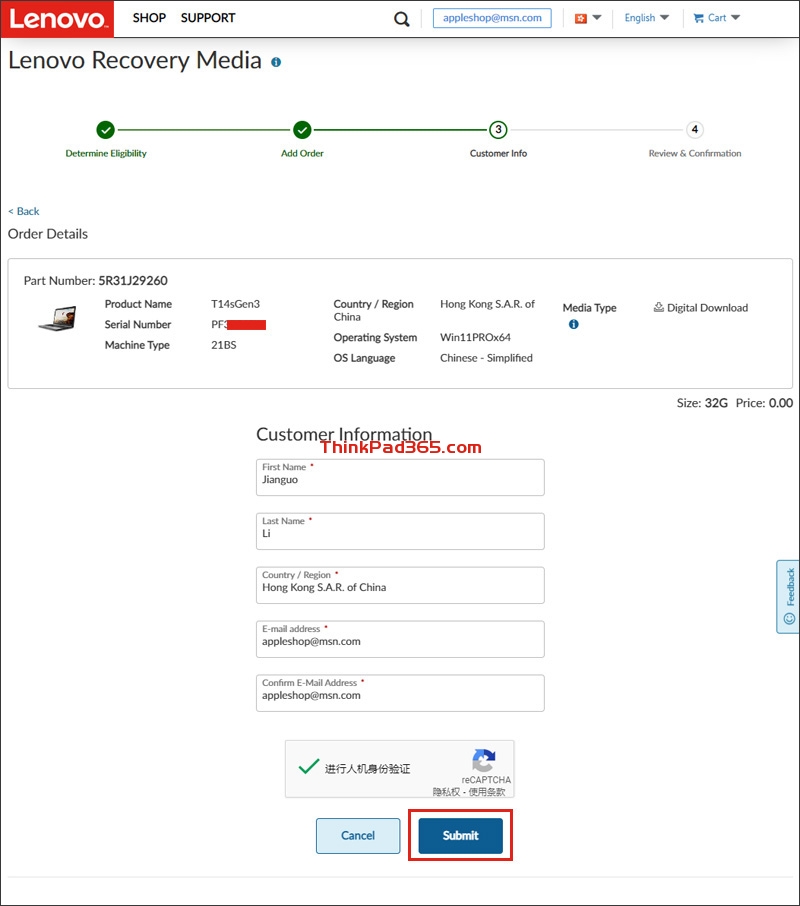
Task: Click the Digital Download icon
Action: click(658, 307)
